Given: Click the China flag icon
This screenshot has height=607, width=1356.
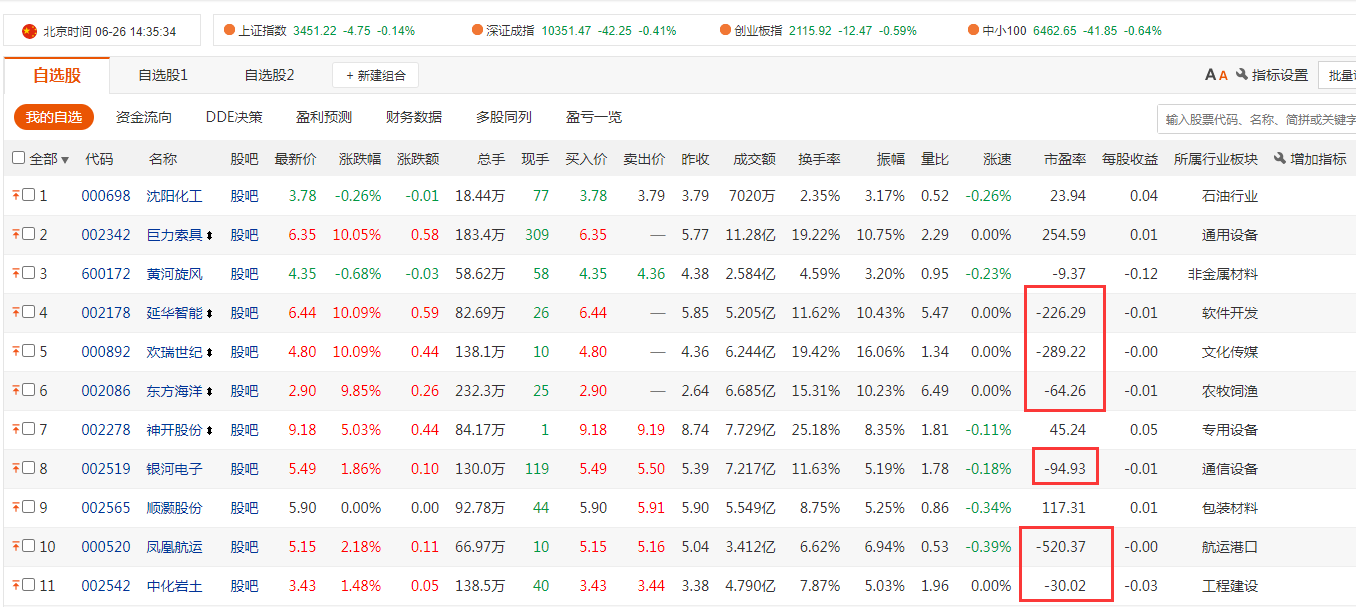Looking at the screenshot, I should 29,31.
